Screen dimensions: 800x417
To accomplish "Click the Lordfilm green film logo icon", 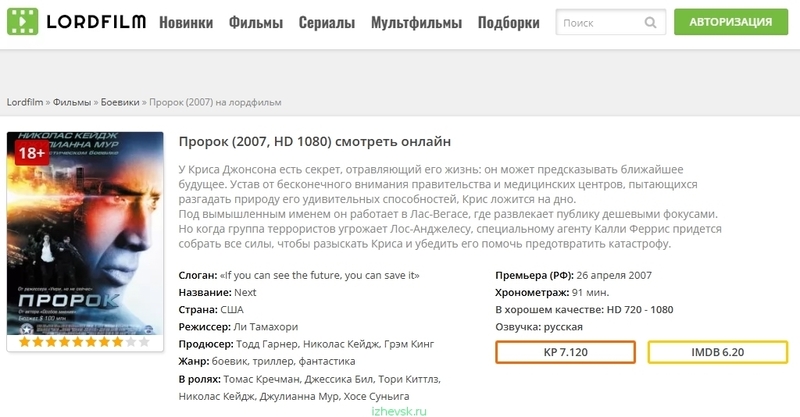I will point(22,22).
